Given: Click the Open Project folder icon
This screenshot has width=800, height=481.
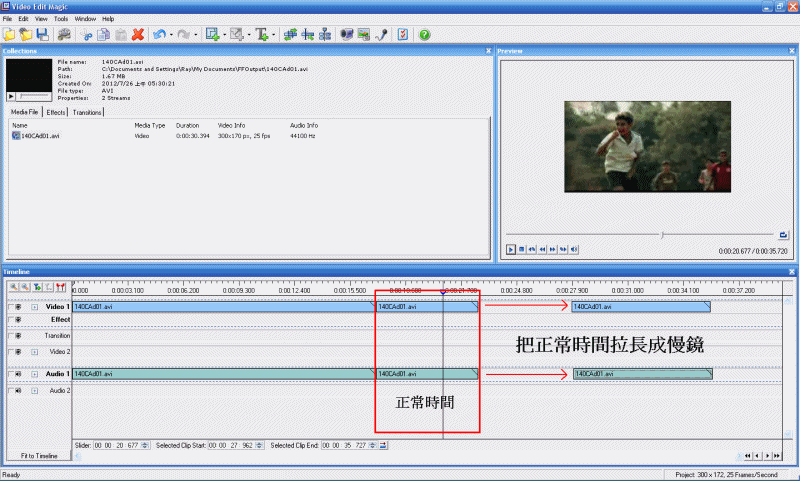Looking at the screenshot, I should tap(26, 35).
